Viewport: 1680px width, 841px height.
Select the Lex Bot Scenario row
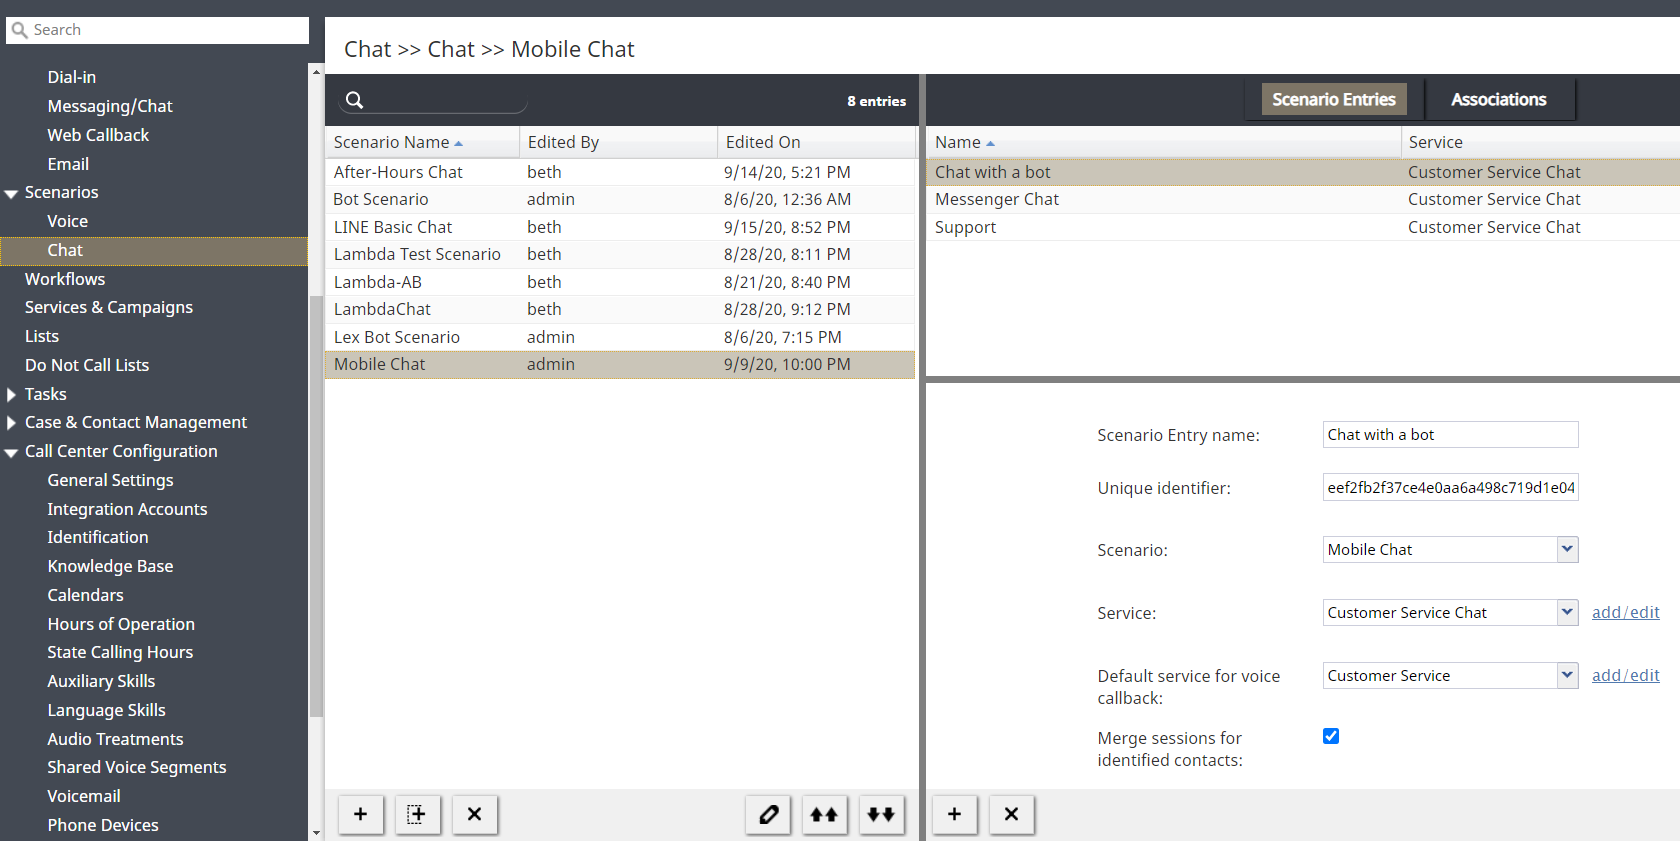point(620,337)
